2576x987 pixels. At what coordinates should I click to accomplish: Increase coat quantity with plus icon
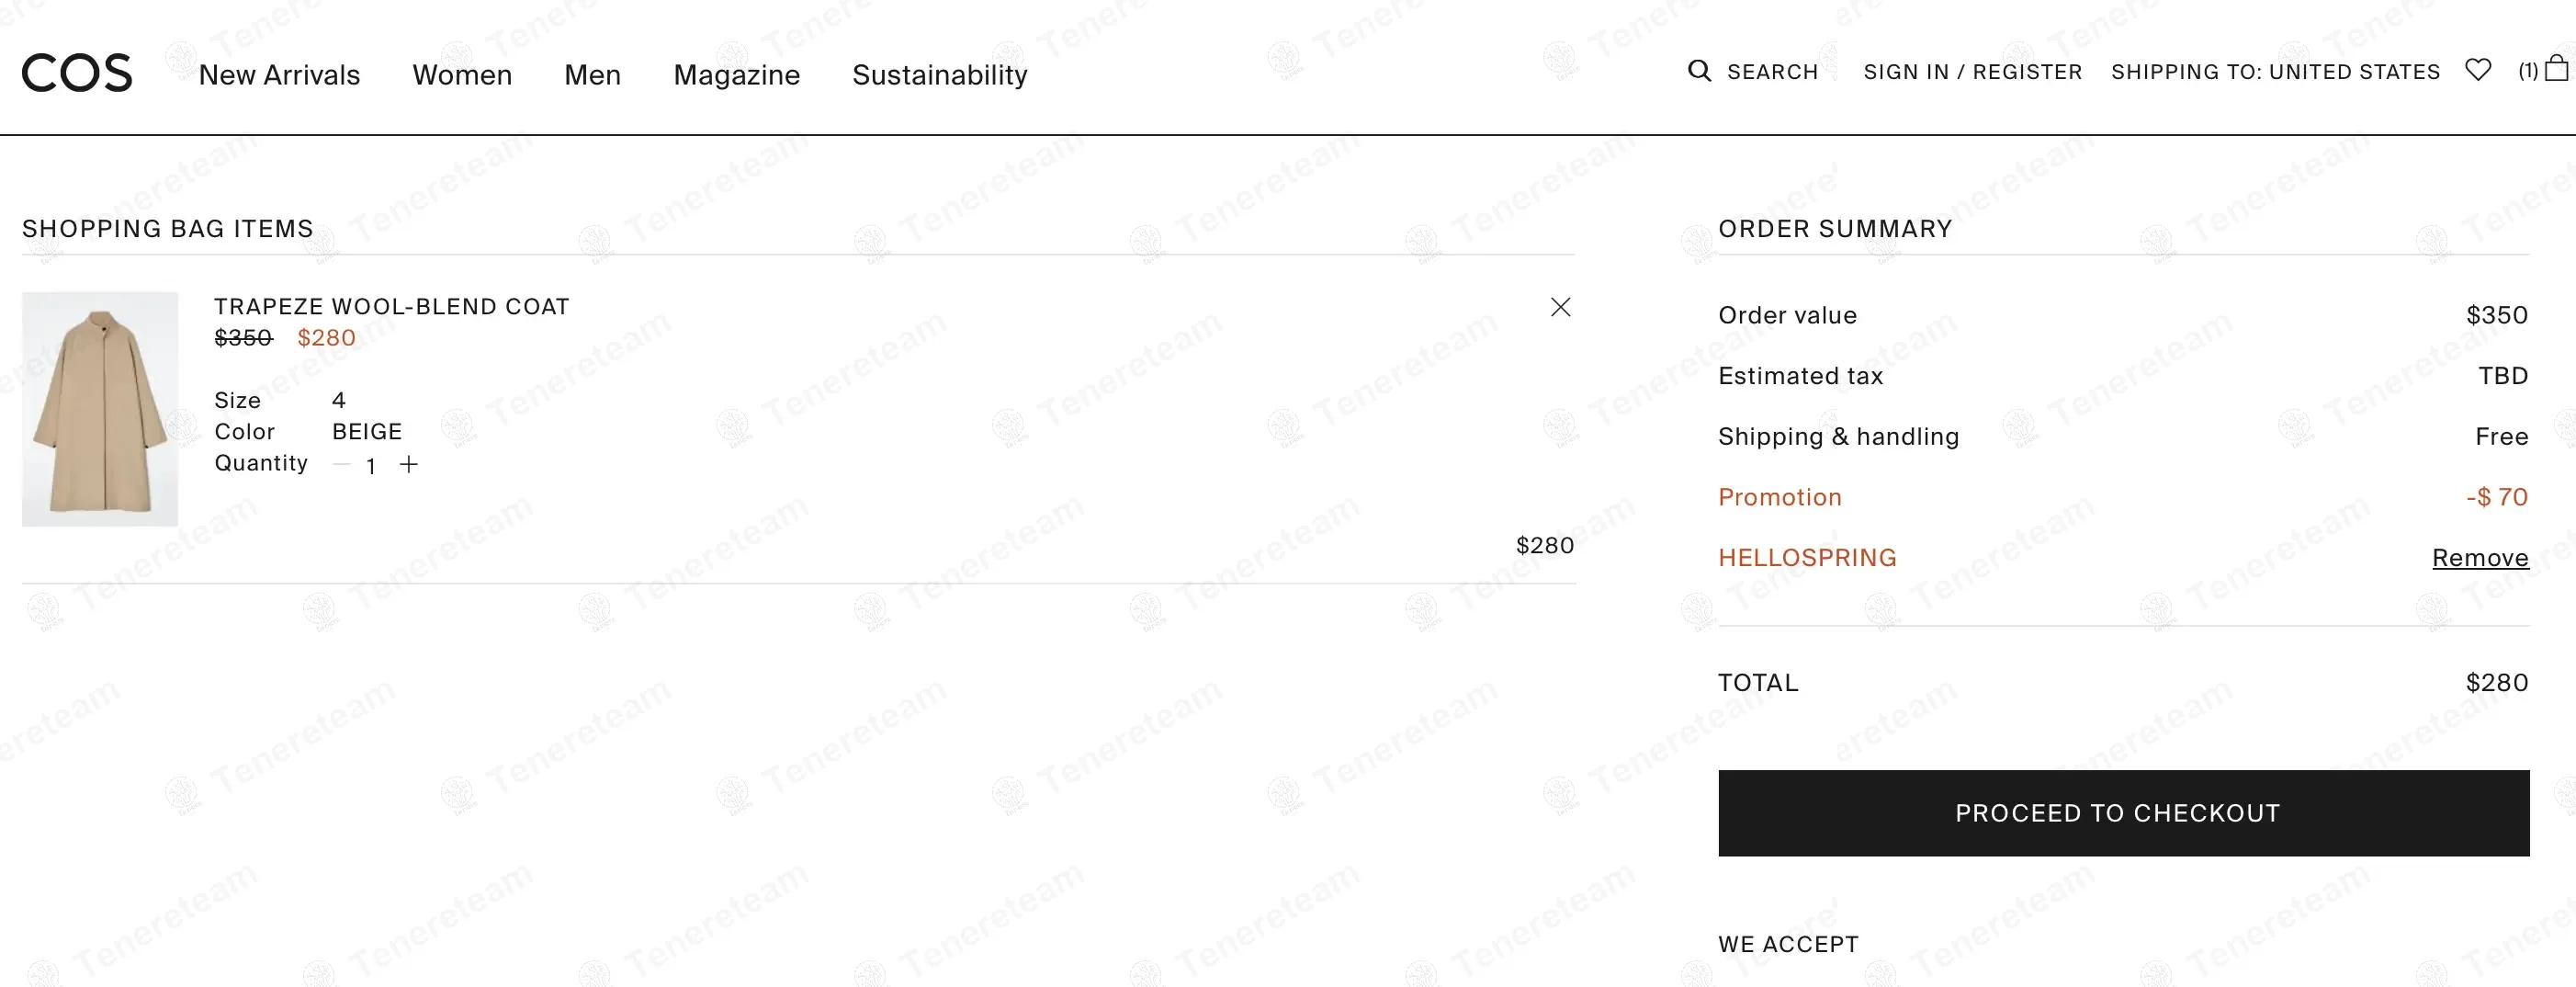(409, 464)
